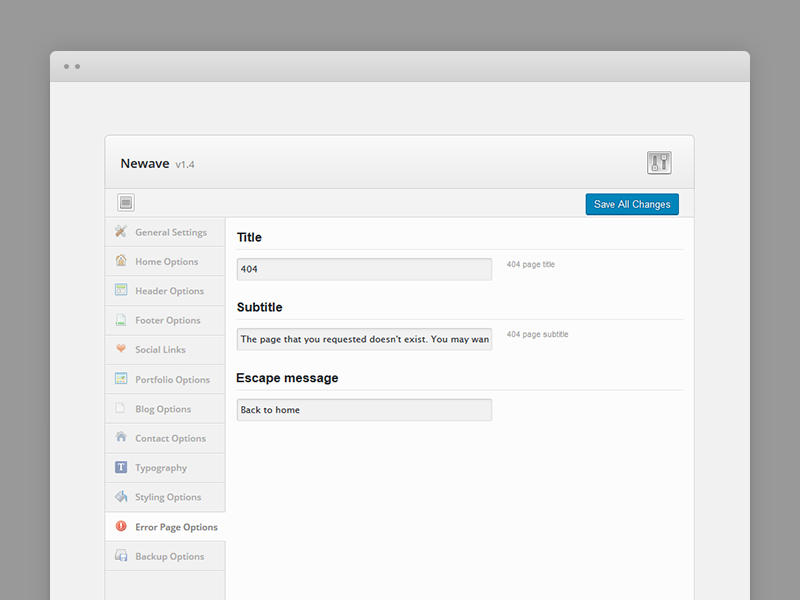Go to Contact Options tab
Image resolution: width=800 pixels, height=600 pixels.
pos(165,438)
